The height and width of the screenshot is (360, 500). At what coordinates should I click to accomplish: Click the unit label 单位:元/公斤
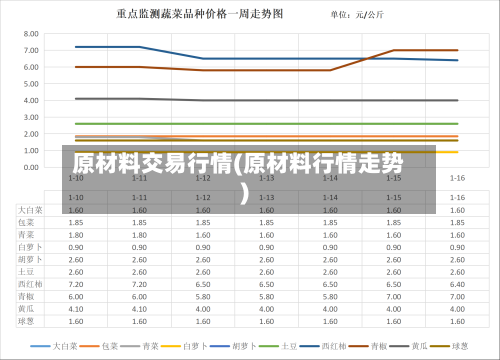click(x=357, y=15)
